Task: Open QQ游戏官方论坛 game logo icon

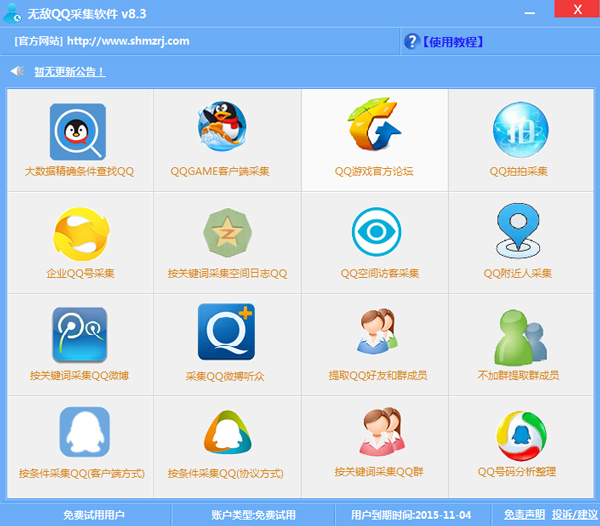Action: pos(375,124)
